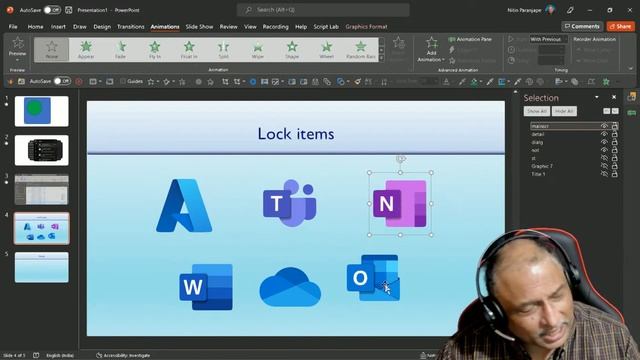Click the Hide All button

pos(564,111)
